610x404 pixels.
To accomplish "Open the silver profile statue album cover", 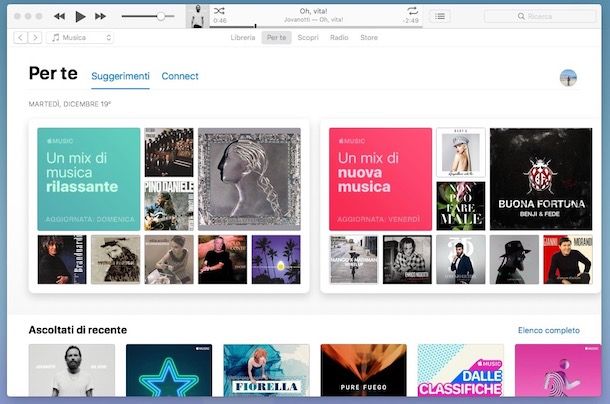I will (x=249, y=179).
